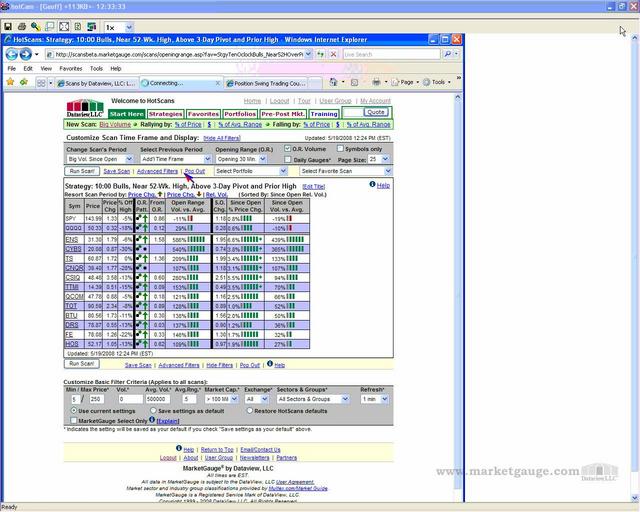Open the Portfolios tab
640x512 pixels.
click(x=240, y=114)
